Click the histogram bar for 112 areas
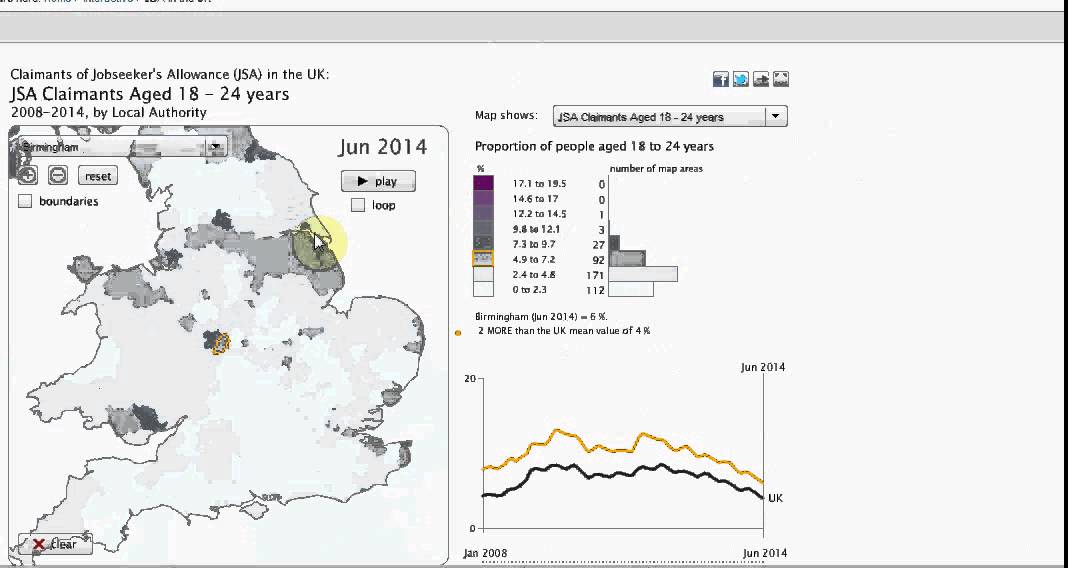The image size is (1068, 568). [631, 289]
